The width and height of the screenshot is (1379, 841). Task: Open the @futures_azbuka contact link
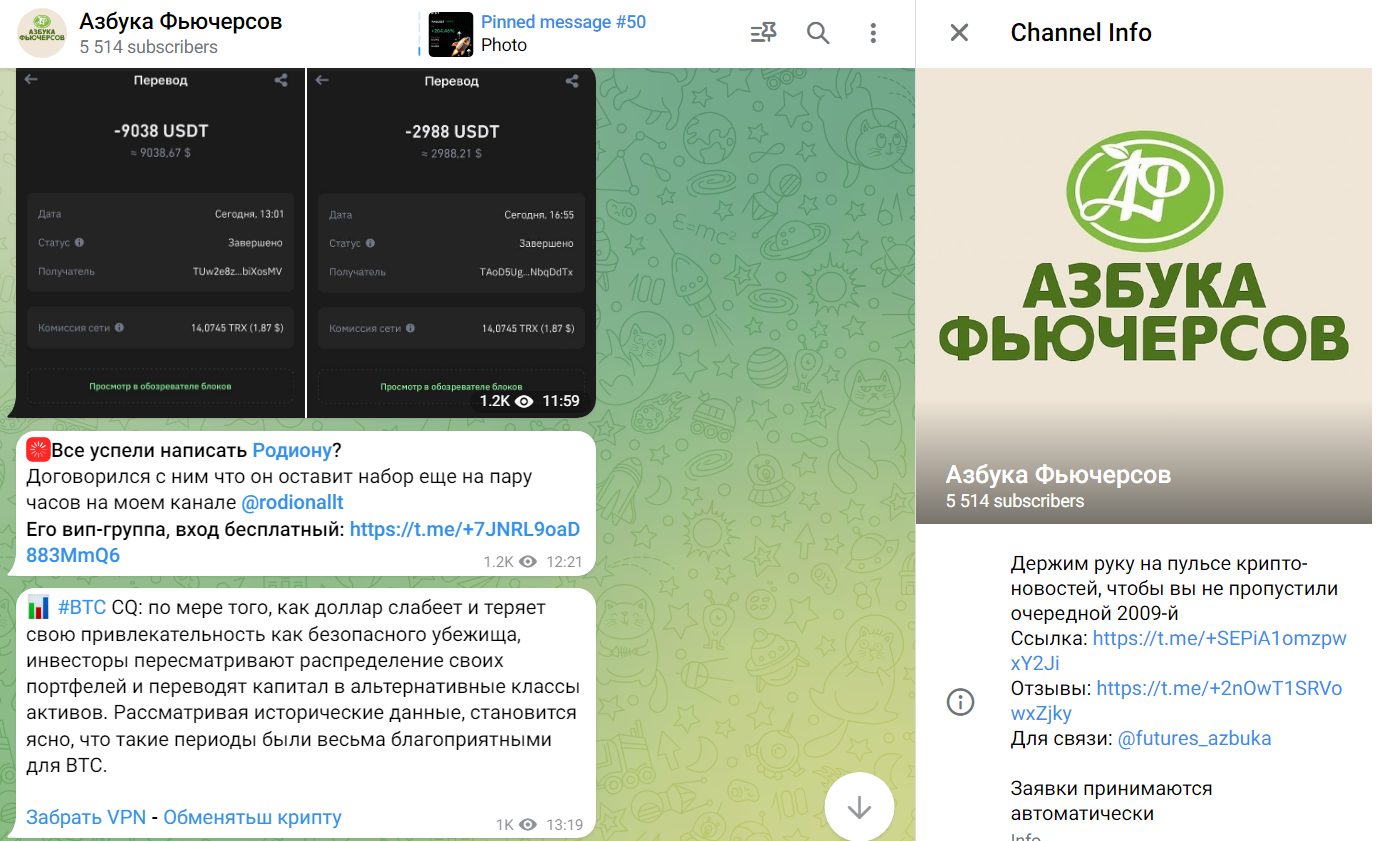tap(1194, 739)
